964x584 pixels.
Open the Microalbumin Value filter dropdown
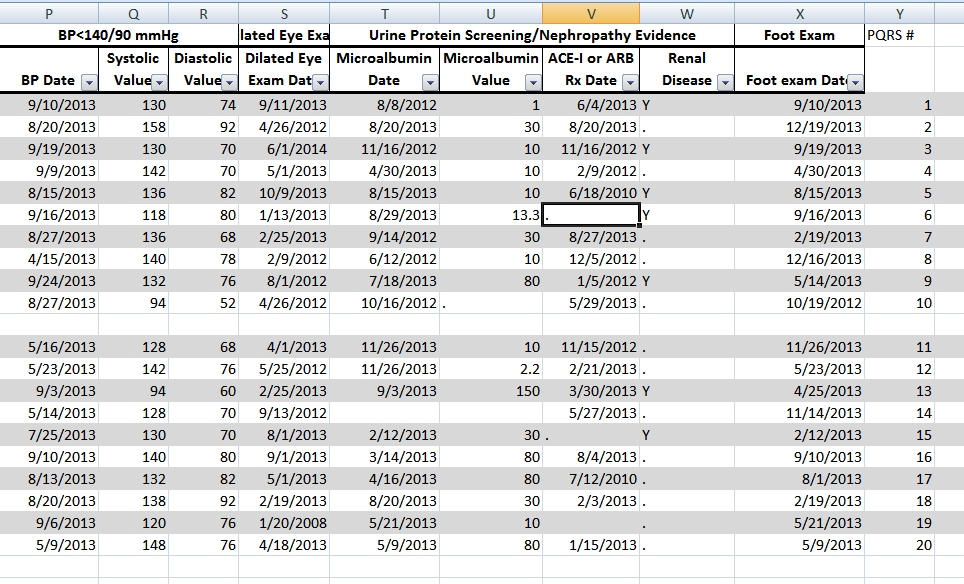click(533, 82)
